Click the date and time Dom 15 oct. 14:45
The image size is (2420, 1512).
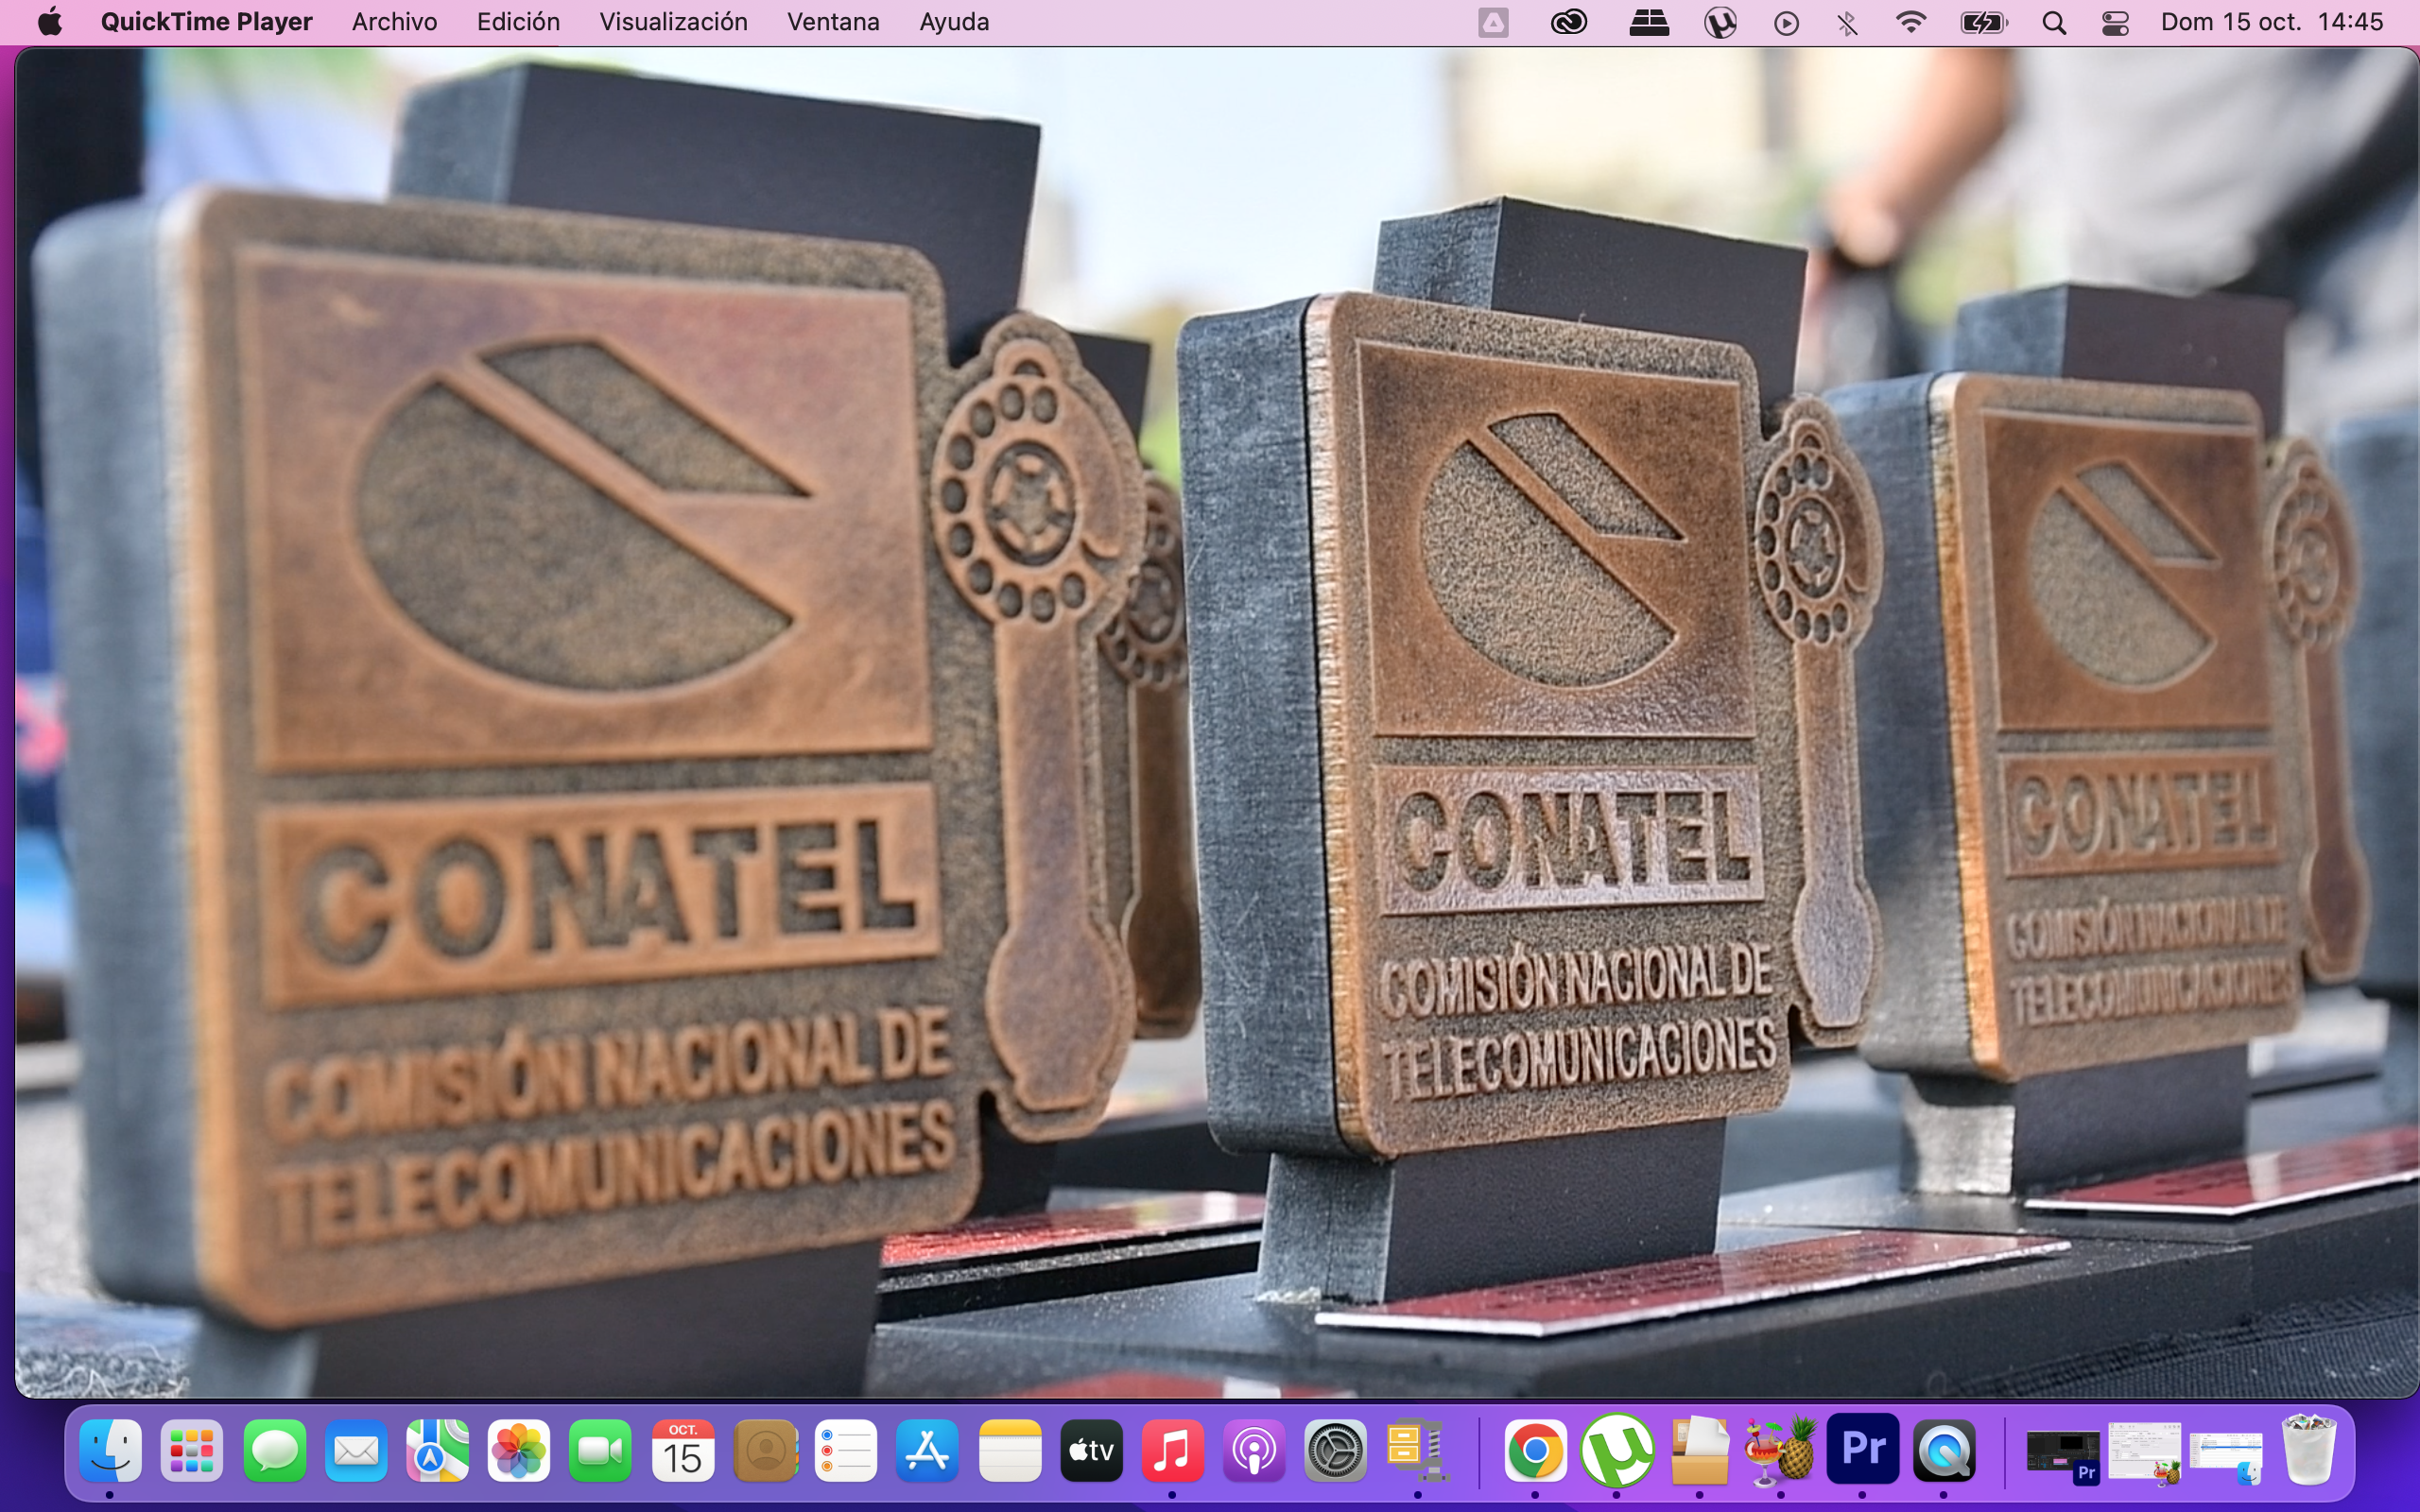click(2272, 22)
